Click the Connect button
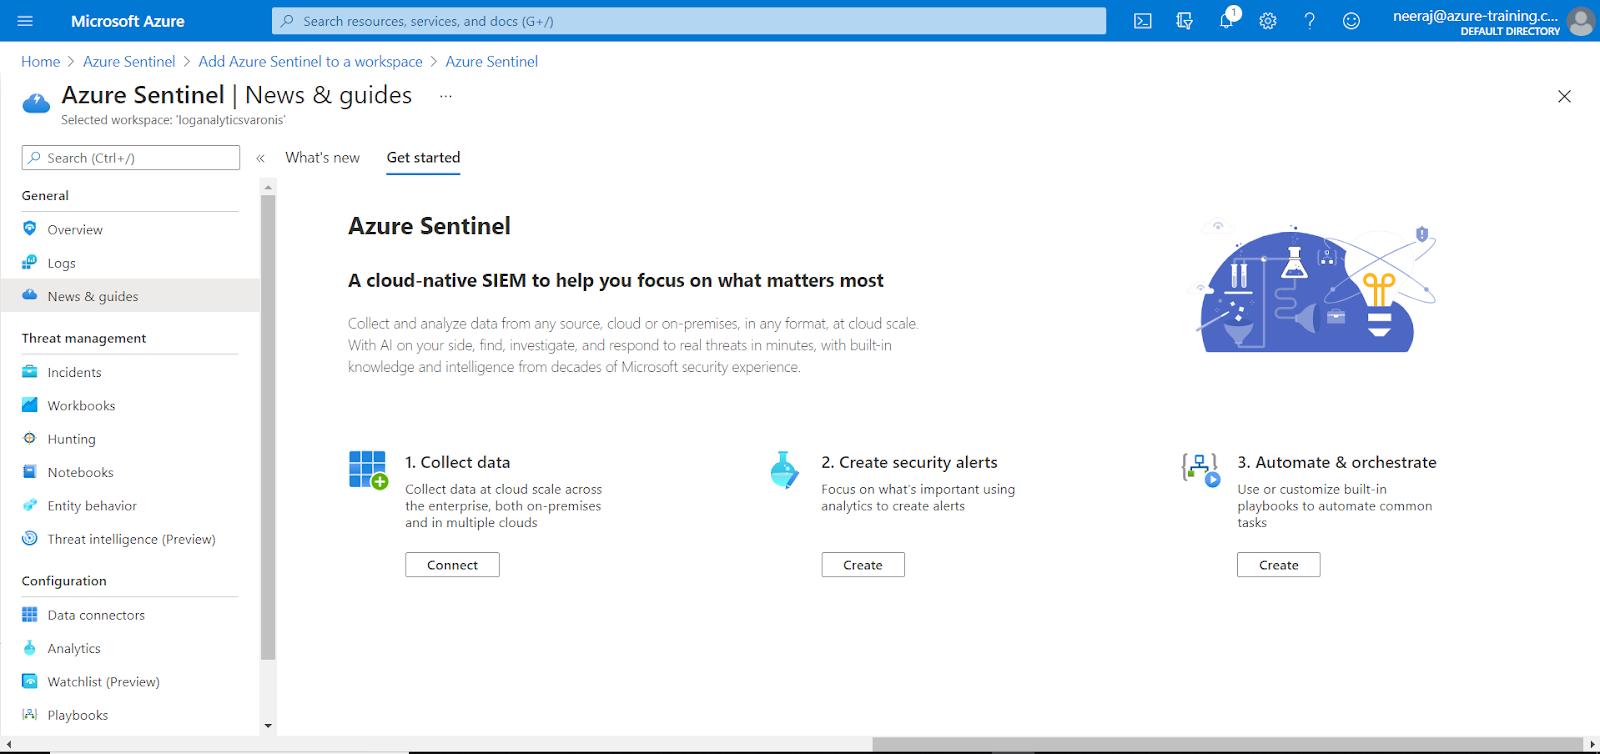 452,565
